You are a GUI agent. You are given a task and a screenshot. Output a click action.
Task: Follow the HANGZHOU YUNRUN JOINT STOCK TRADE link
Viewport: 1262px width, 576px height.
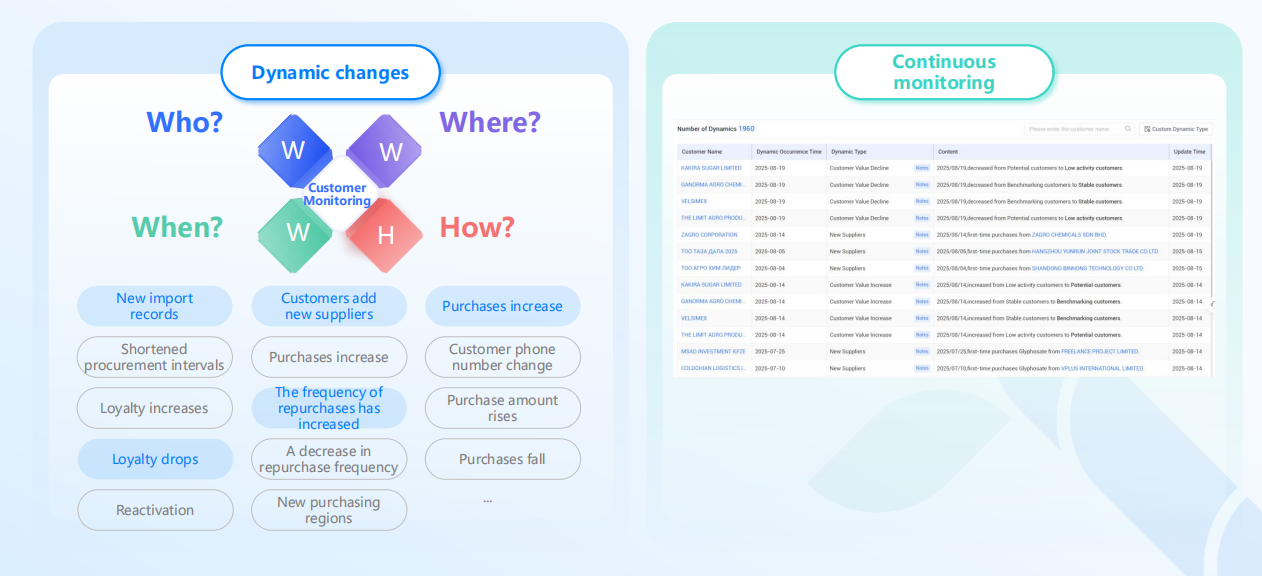pos(1095,251)
